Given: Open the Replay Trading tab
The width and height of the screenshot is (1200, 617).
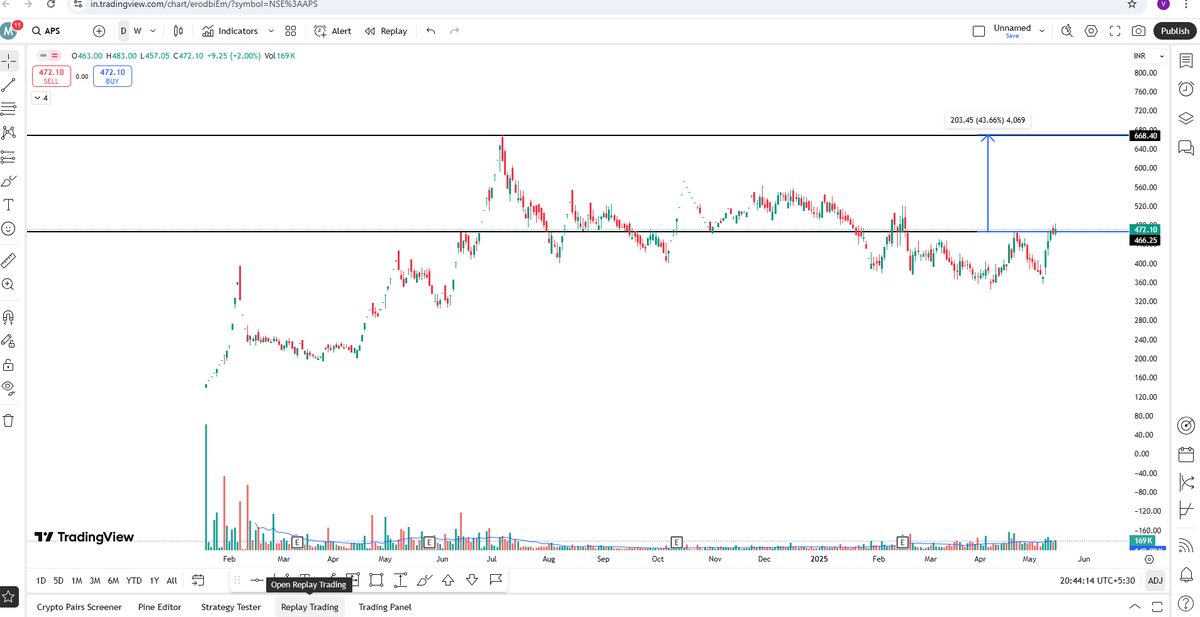Looking at the screenshot, I should pyautogui.click(x=310, y=607).
